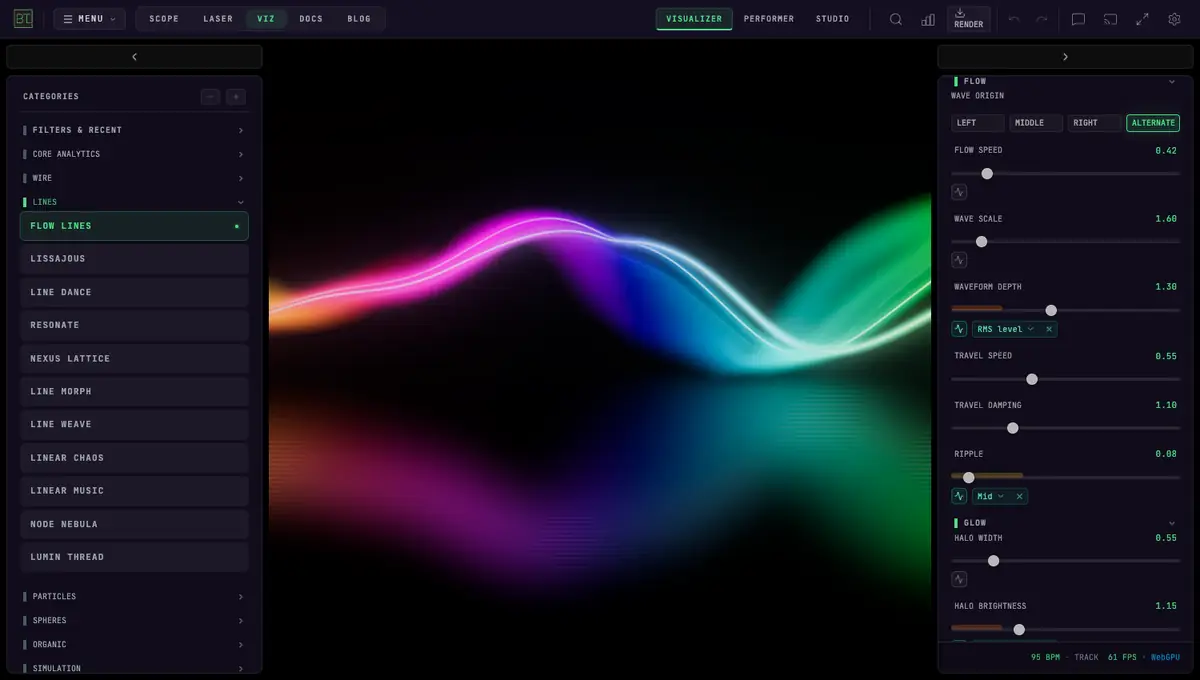The width and height of the screenshot is (1200, 680).
Task: Click the app logo icon at top left
Action: click(x=23, y=19)
